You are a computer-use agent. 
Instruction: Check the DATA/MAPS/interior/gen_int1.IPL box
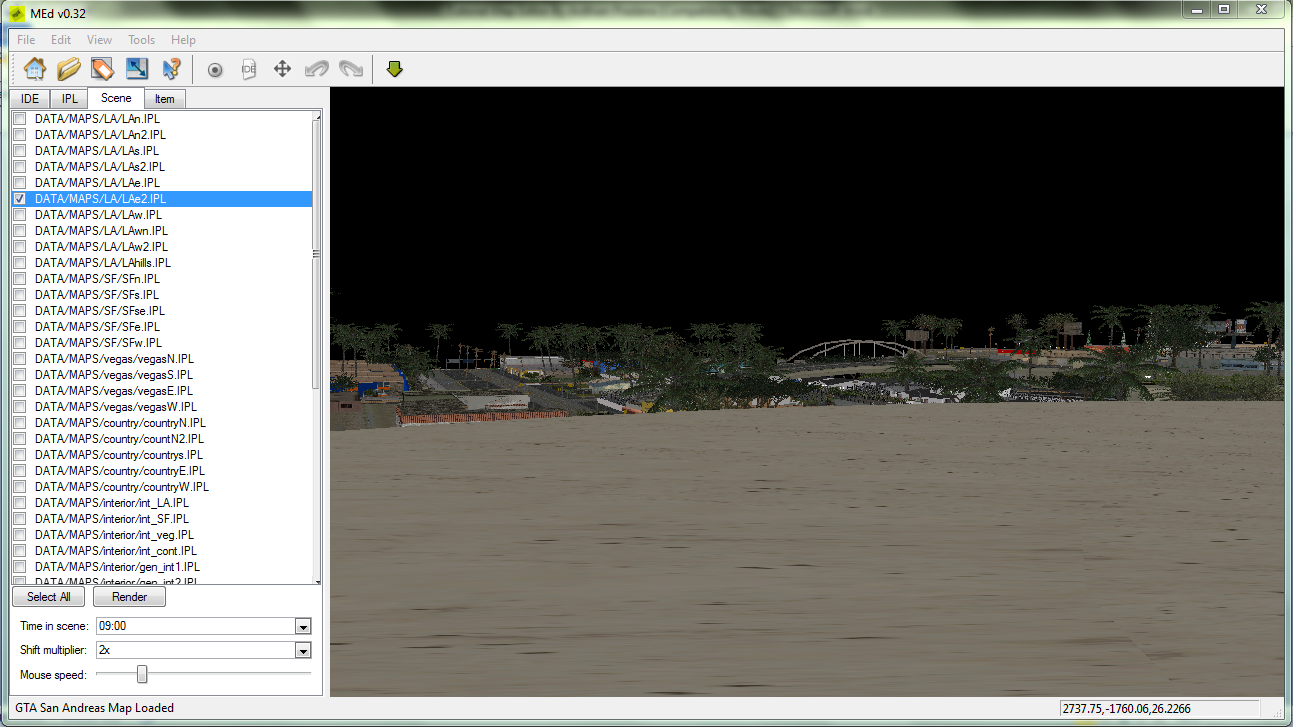click(20, 567)
